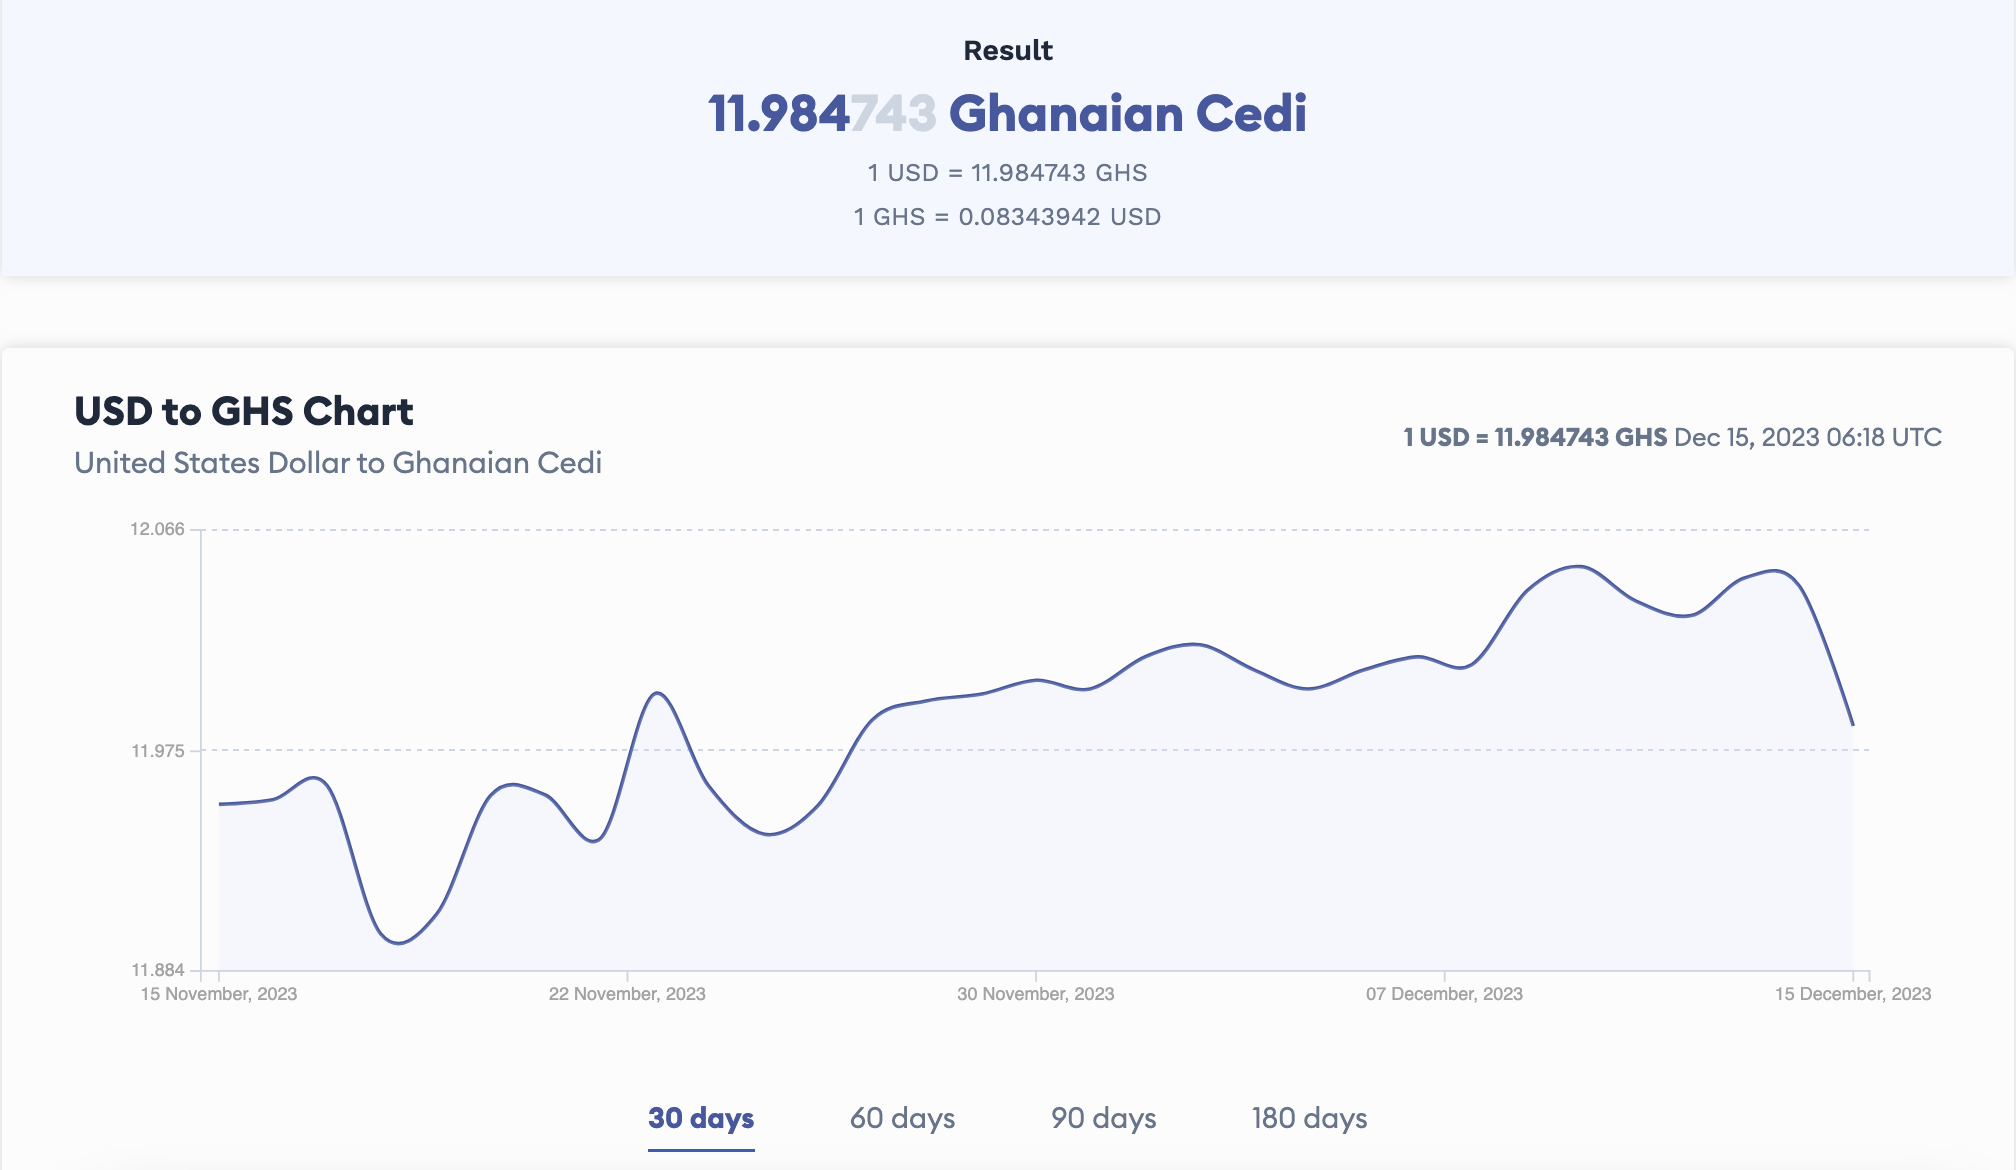Screen dimensions: 2016x1170
Task: Select the 90 days time period
Action: pos(1104,1119)
